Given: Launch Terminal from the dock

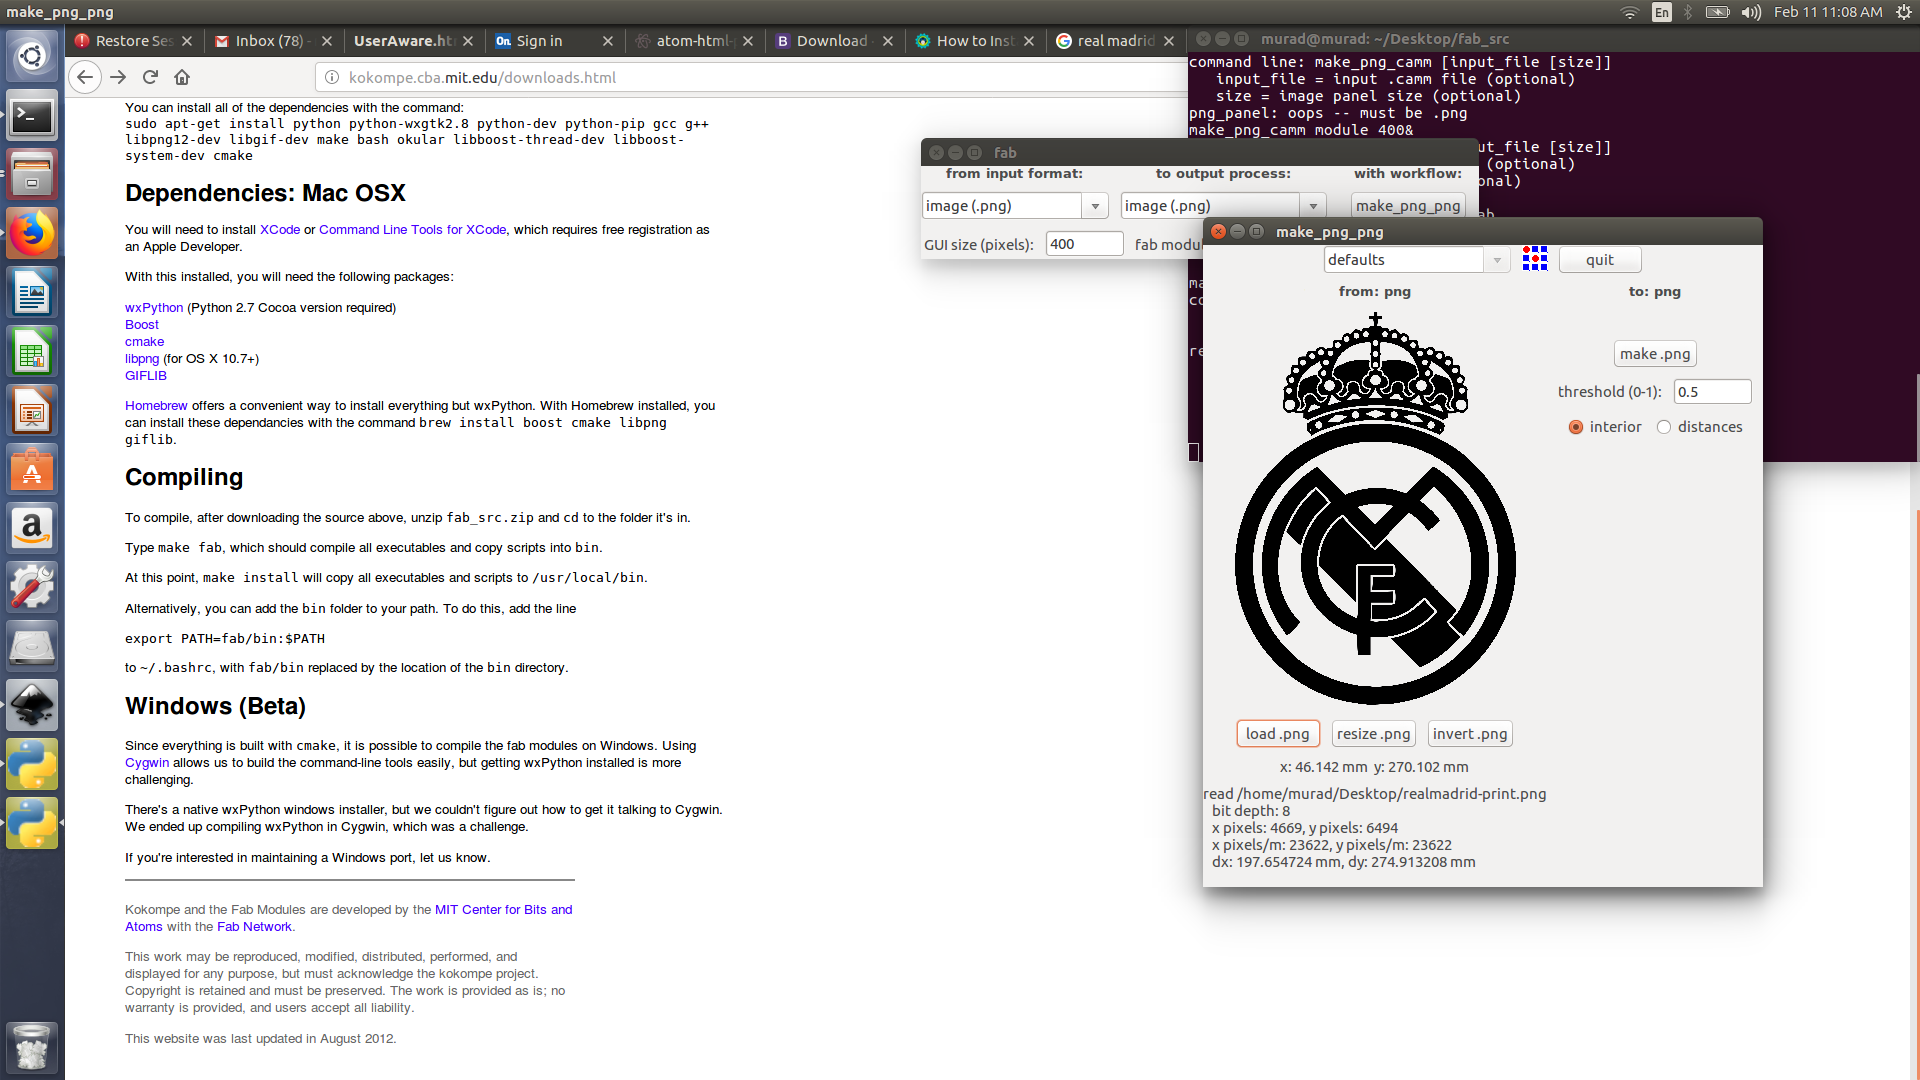Looking at the screenshot, I should click(32, 117).
